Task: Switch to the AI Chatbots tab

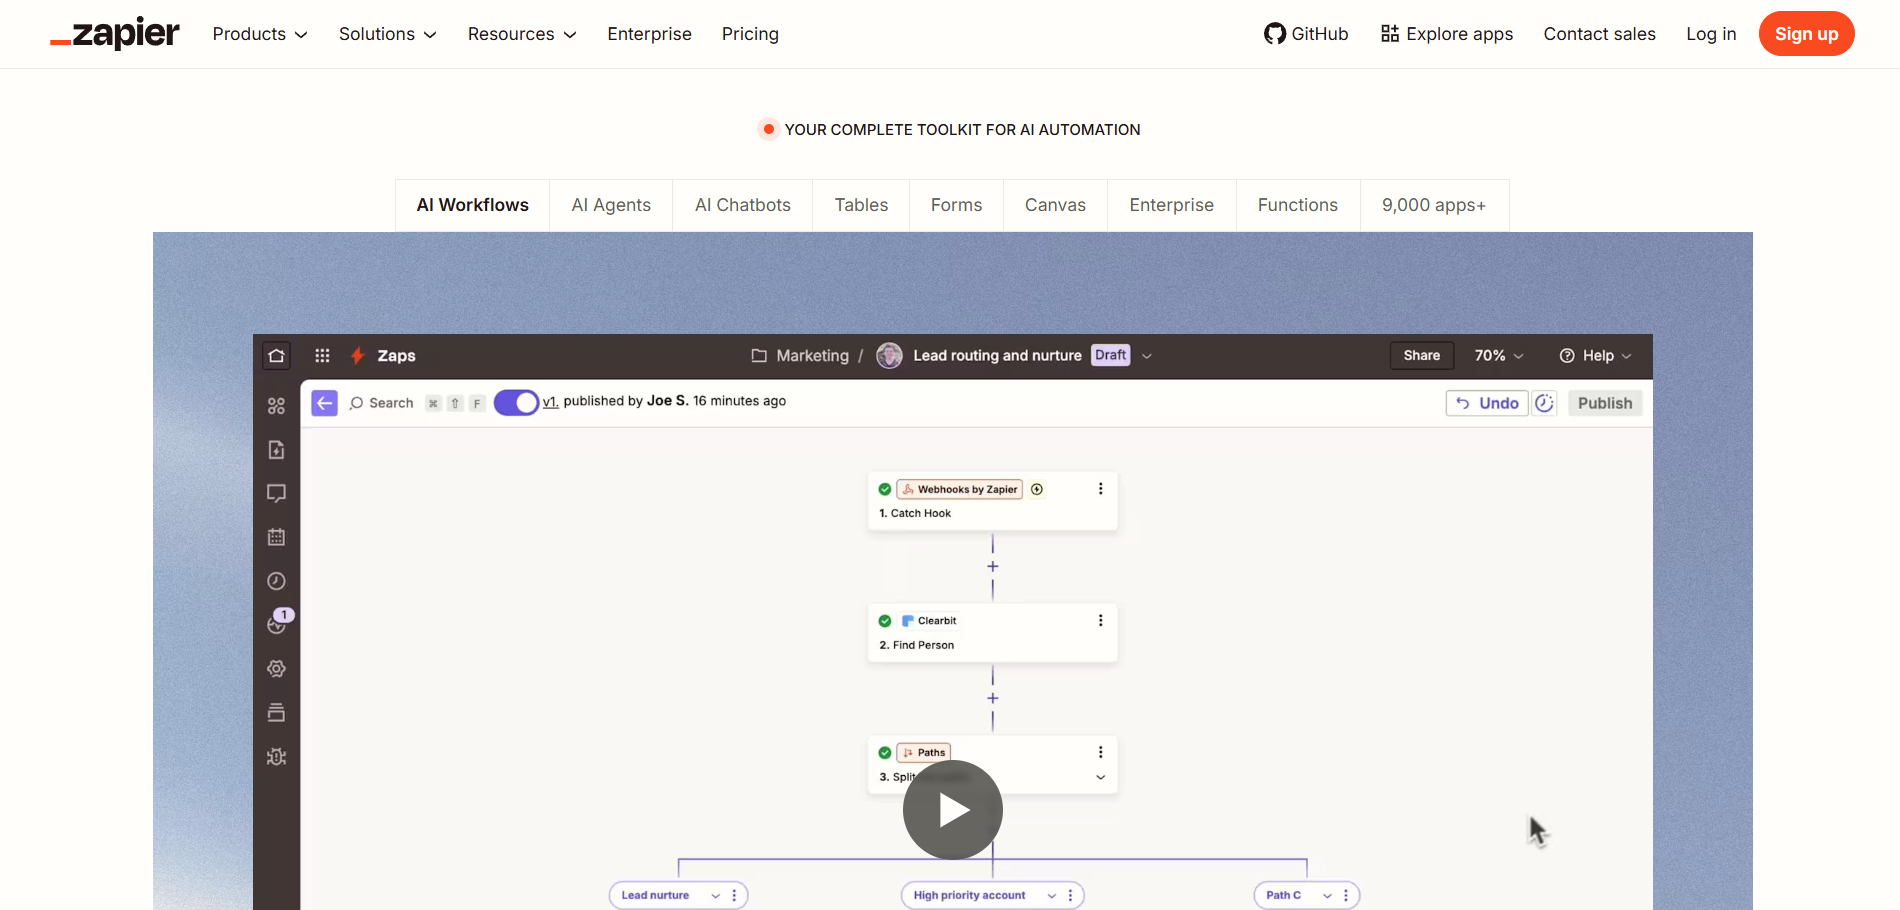Action: [743, 205]
